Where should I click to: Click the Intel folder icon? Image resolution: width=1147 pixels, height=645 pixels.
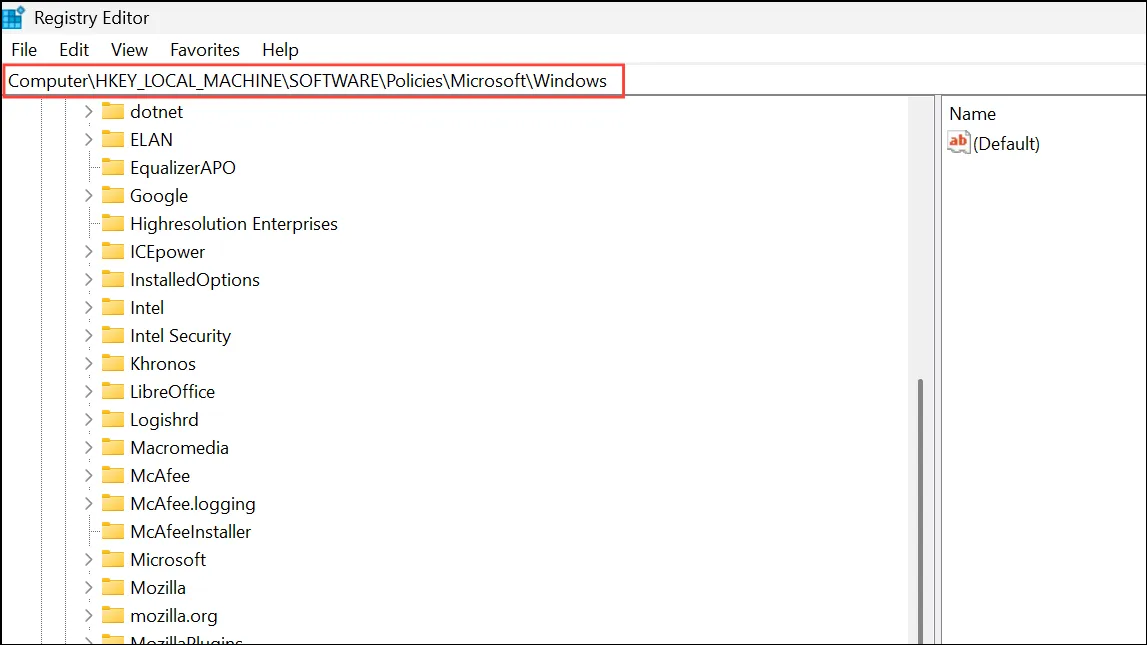113,307
